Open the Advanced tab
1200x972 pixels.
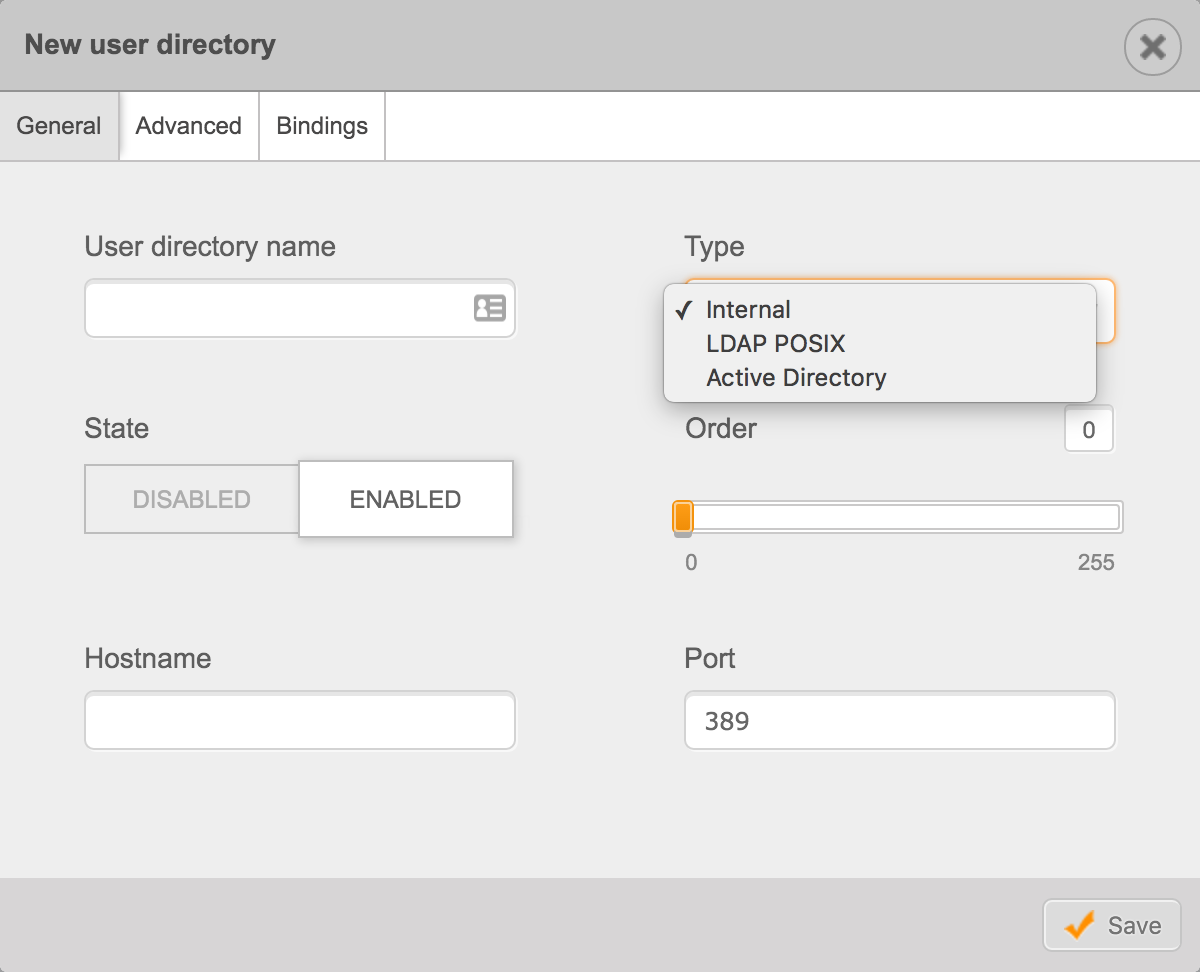(x=189, y=126)
